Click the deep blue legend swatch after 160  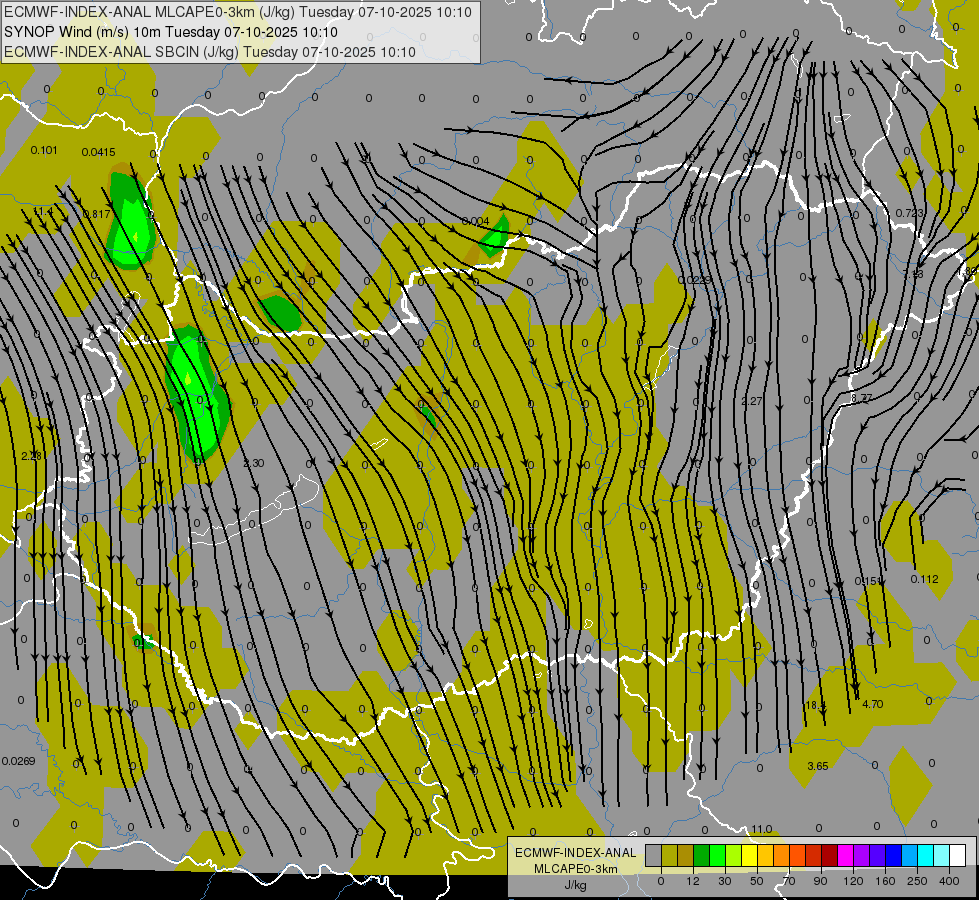tap(893, 856)
